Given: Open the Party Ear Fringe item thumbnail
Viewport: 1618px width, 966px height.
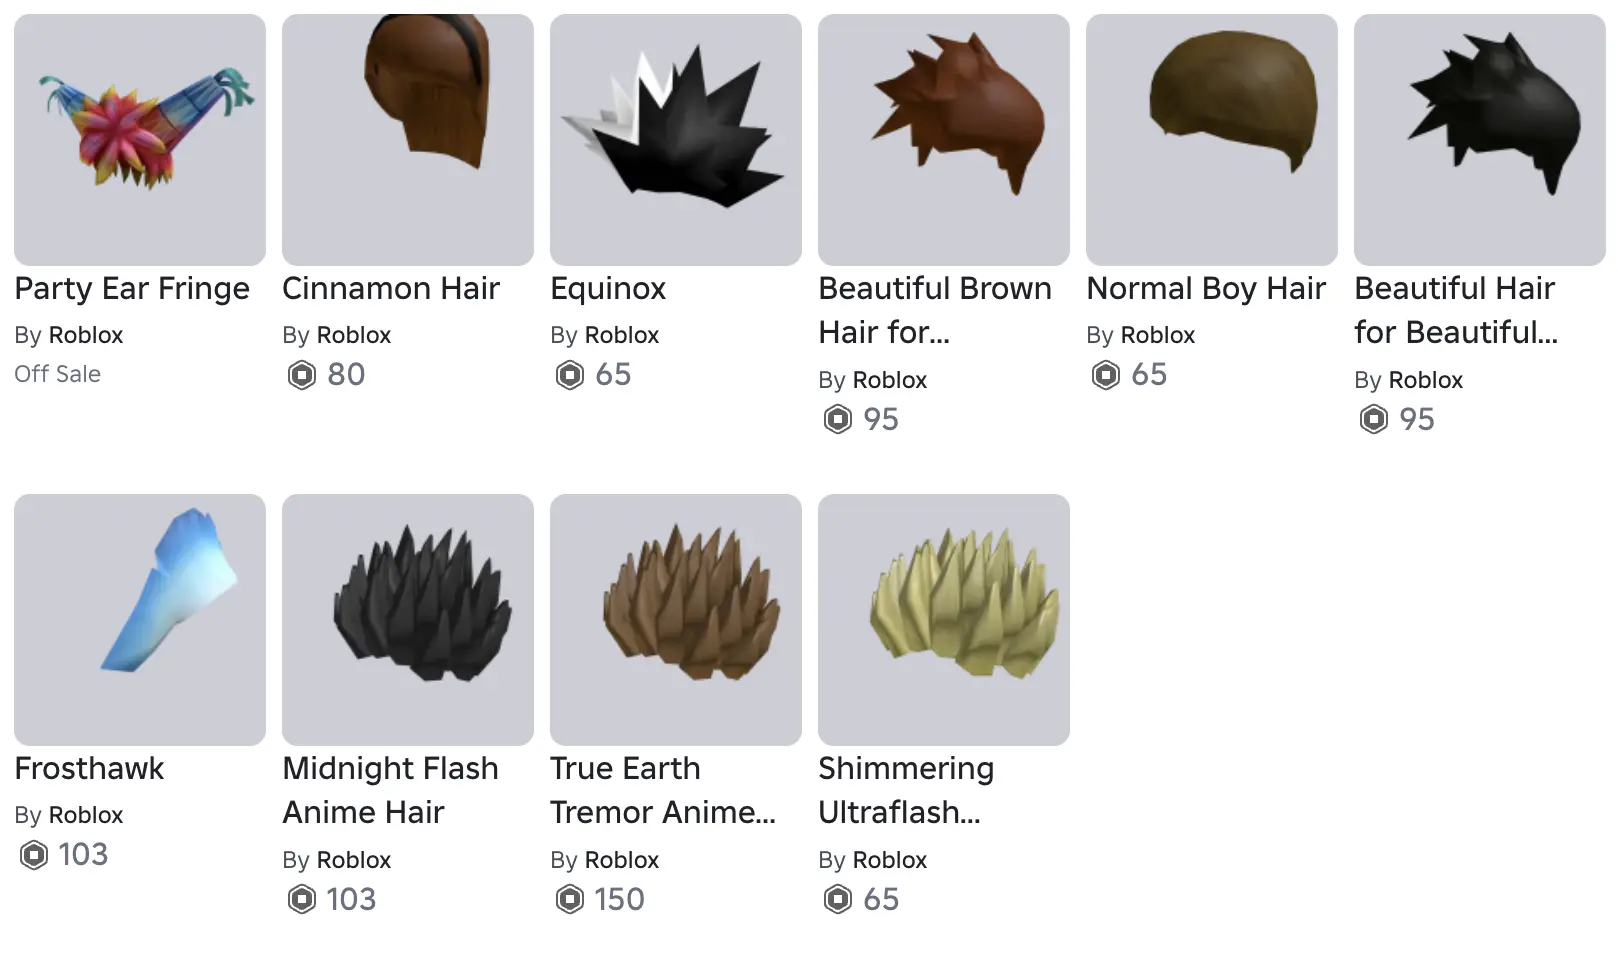Looking at the screenshot, I should [140, 140].
